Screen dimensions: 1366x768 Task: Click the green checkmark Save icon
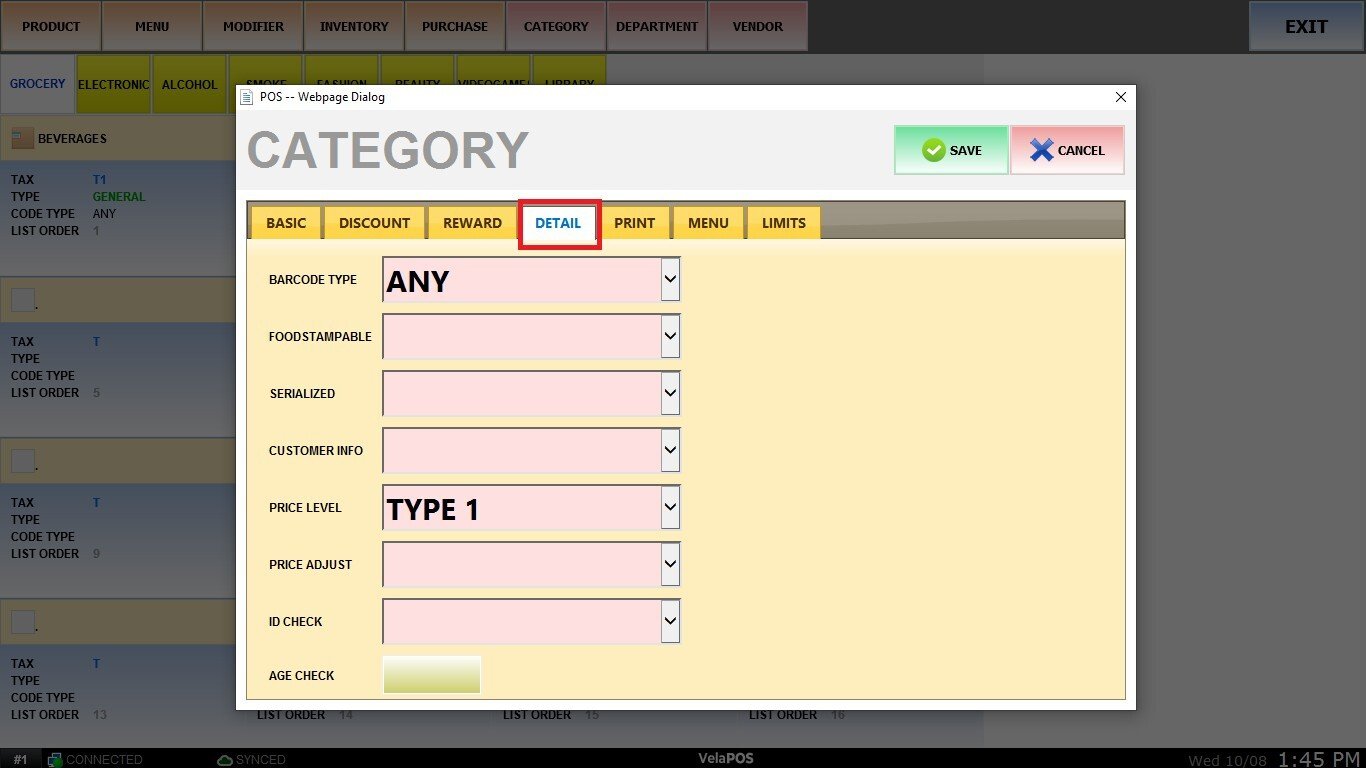tap(933, 150)
